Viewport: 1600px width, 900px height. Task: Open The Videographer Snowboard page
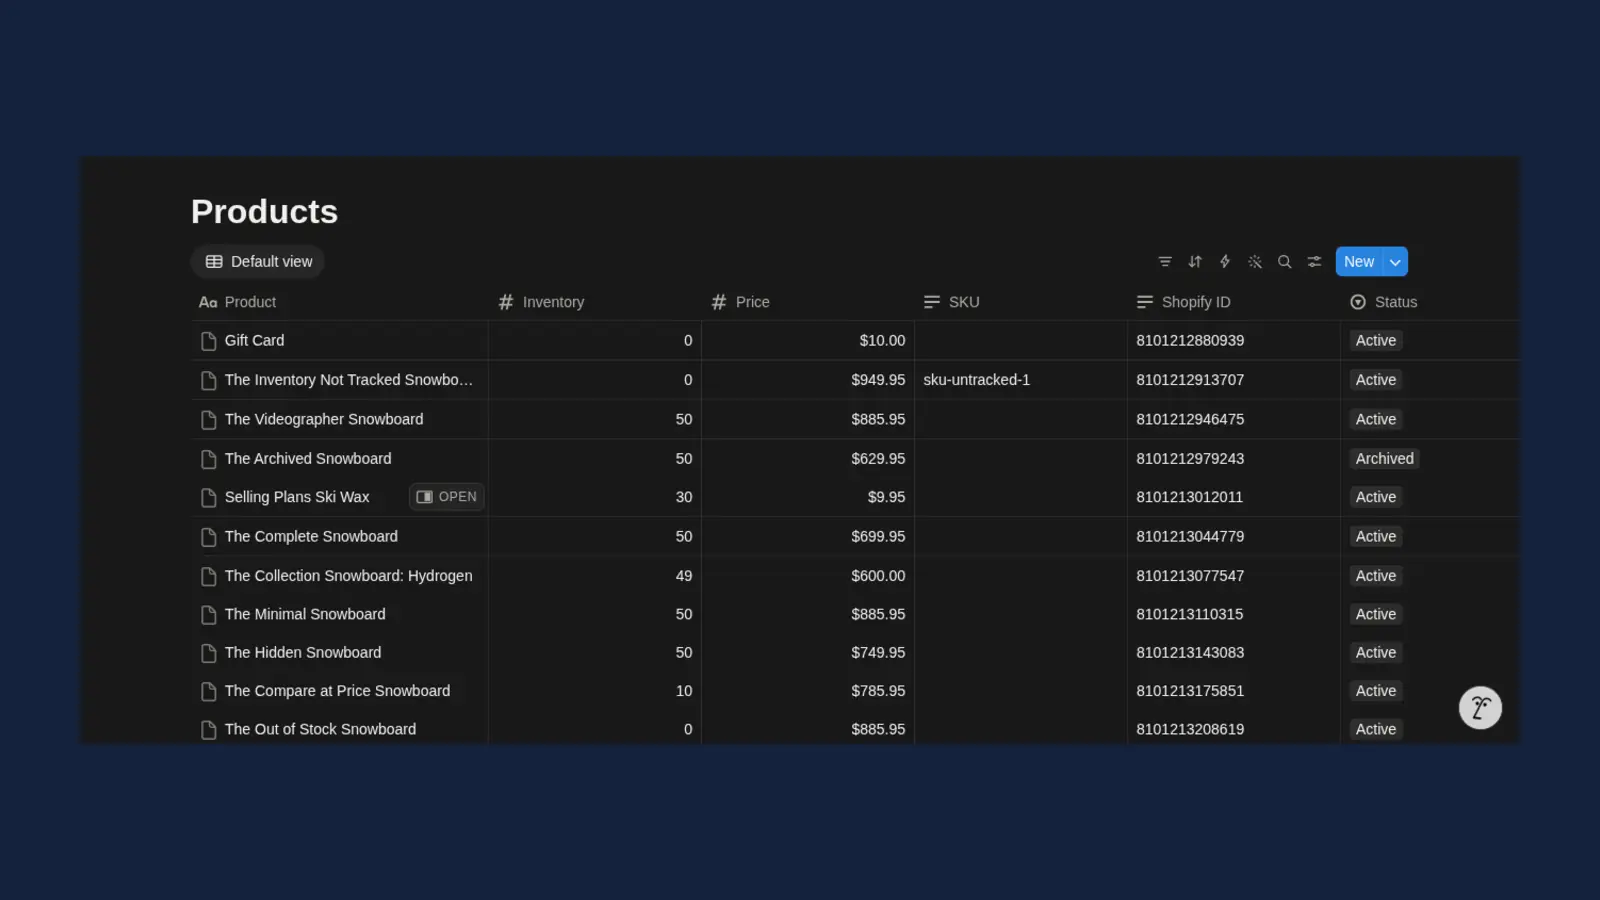click(x=324, y=420)
